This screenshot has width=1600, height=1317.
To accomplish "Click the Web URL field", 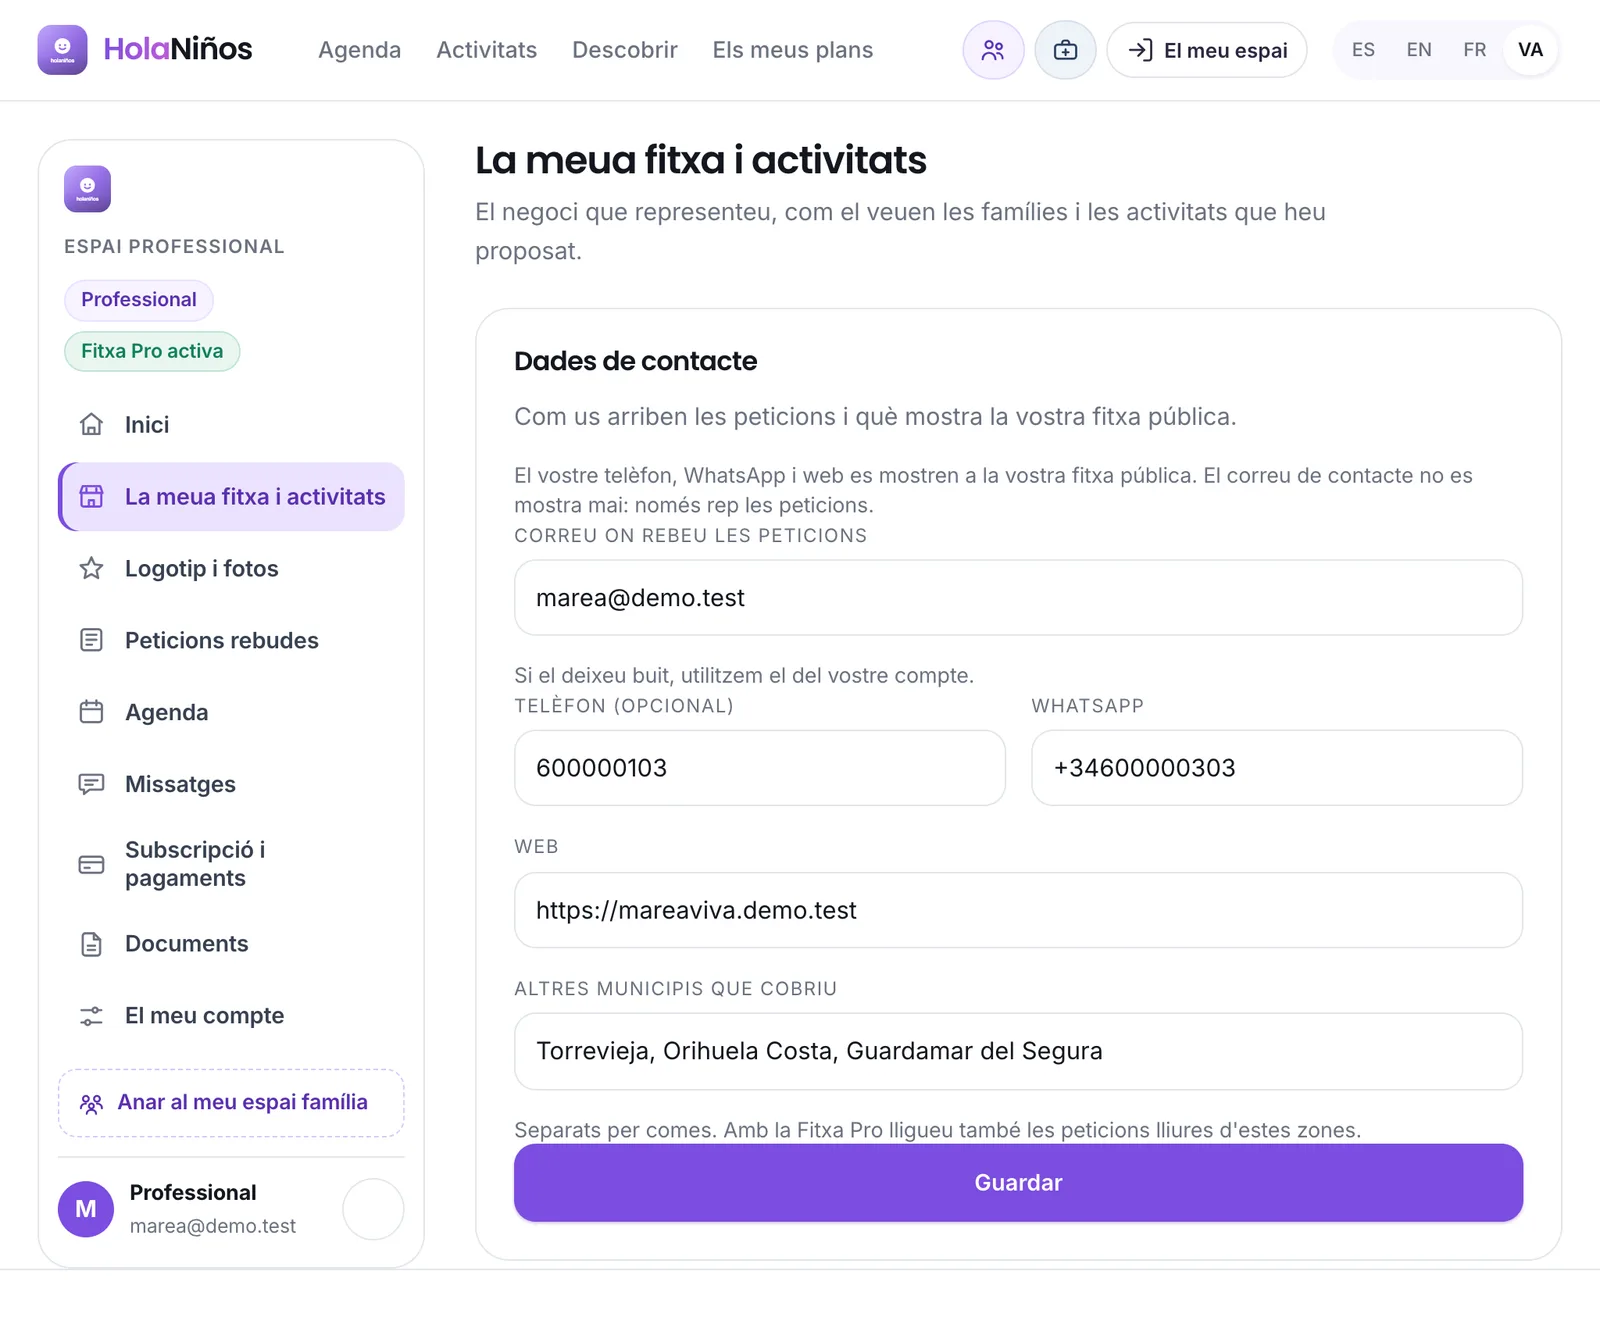I will [x=1018, y=910].
